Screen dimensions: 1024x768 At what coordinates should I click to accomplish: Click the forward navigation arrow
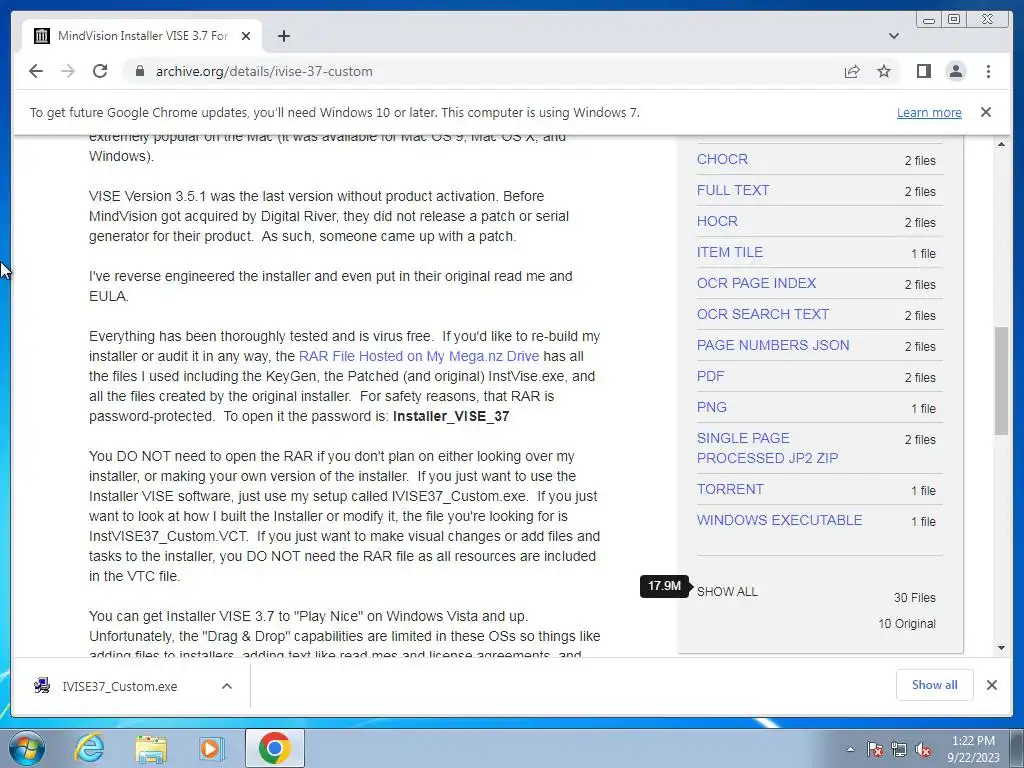coord(68,71)
